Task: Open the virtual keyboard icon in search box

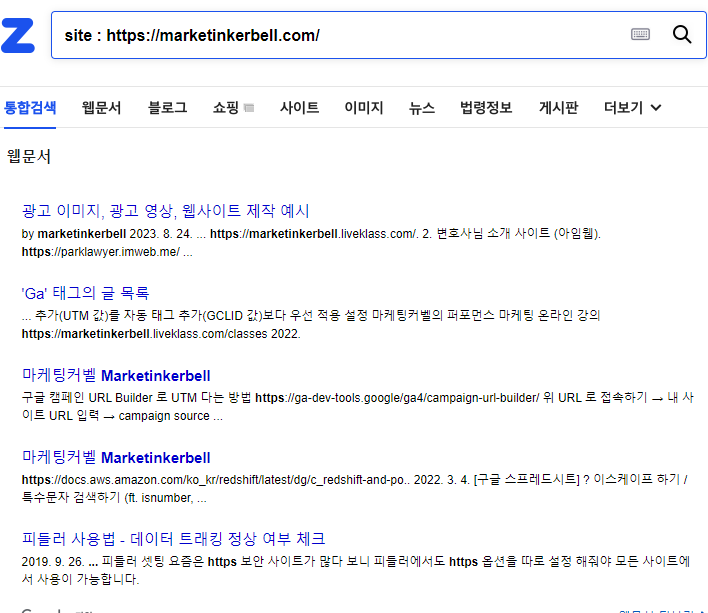Action: [x=640, y=34]
